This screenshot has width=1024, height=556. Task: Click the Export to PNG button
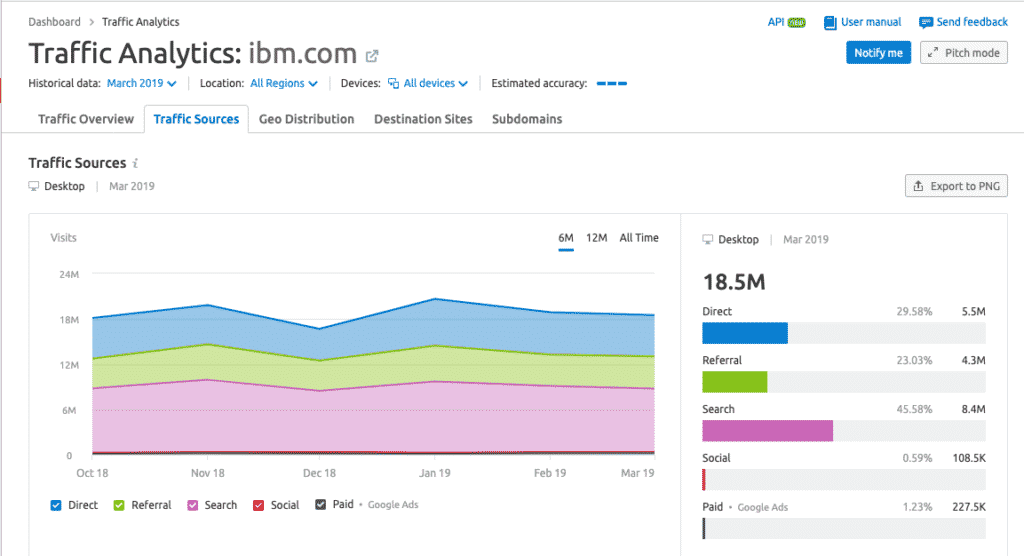(x=956, y=186)
